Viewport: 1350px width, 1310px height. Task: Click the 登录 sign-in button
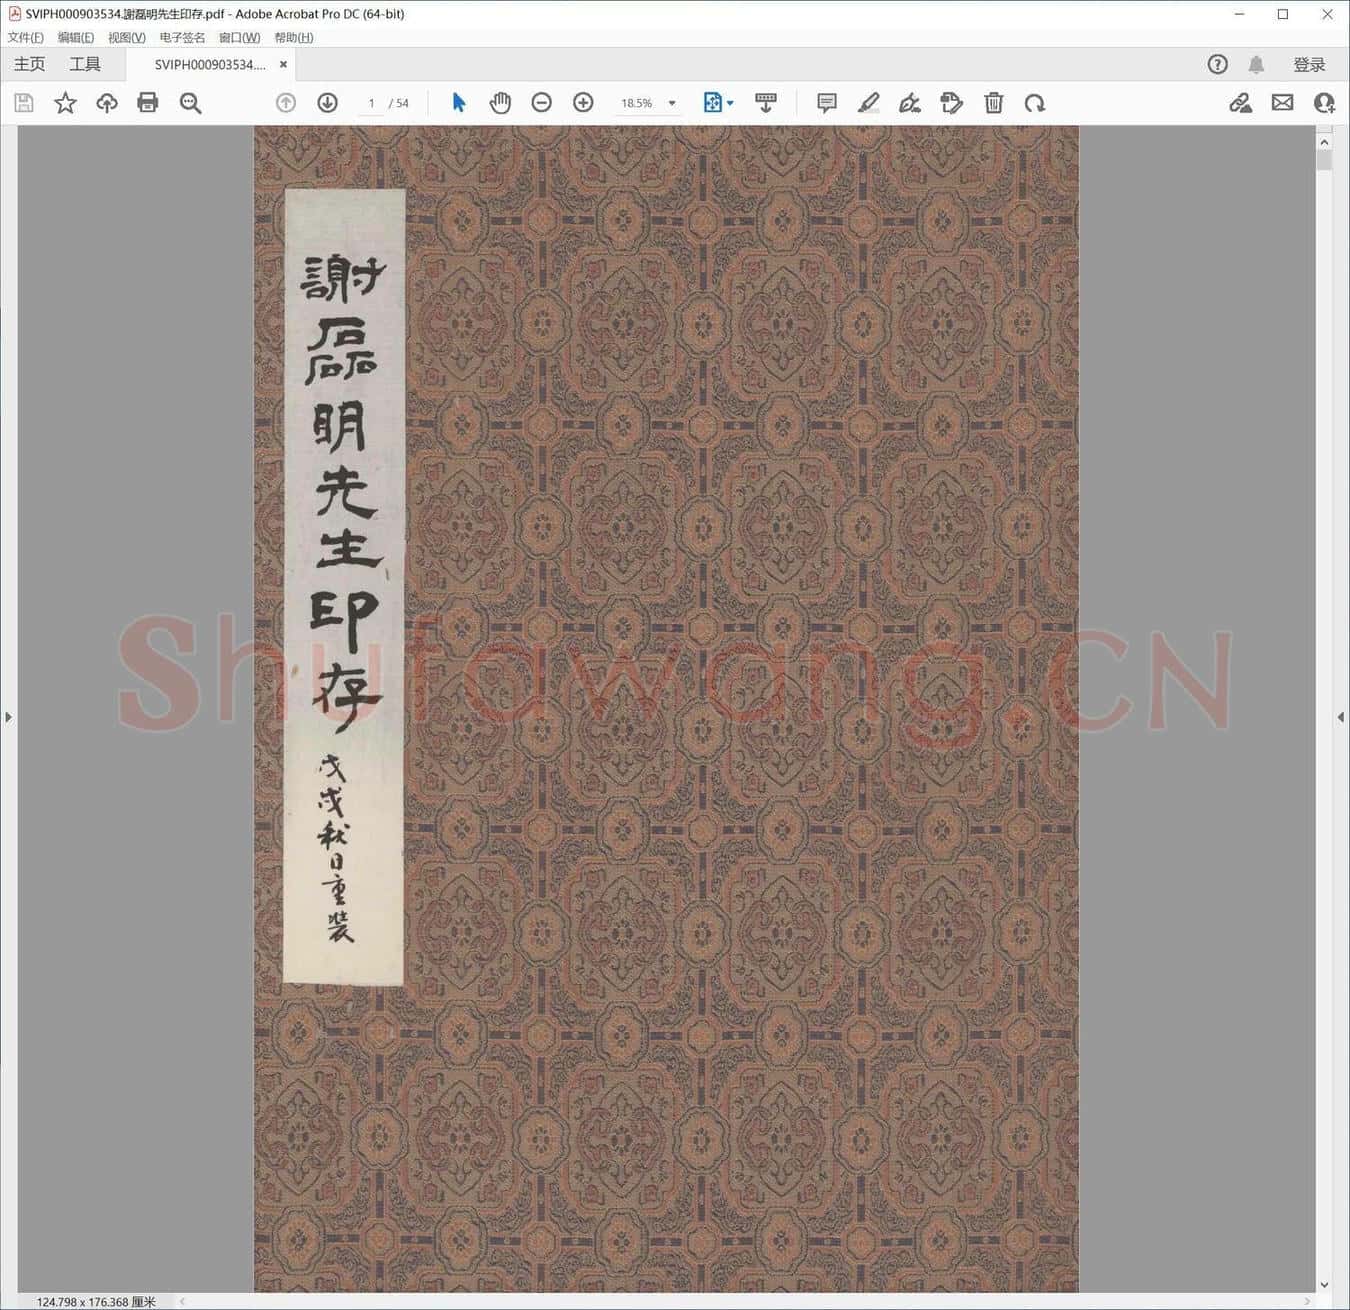[x=1309, y=64]
